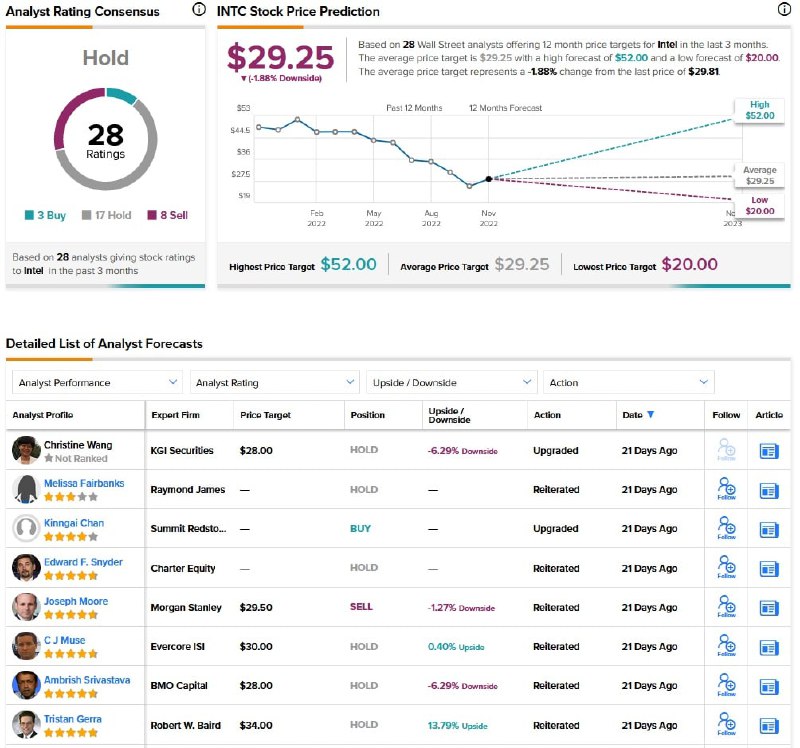Viewport: 800px width, 748px height.
Task: Open Kinngai Chan analyst profile link
Action: [74, 523]
